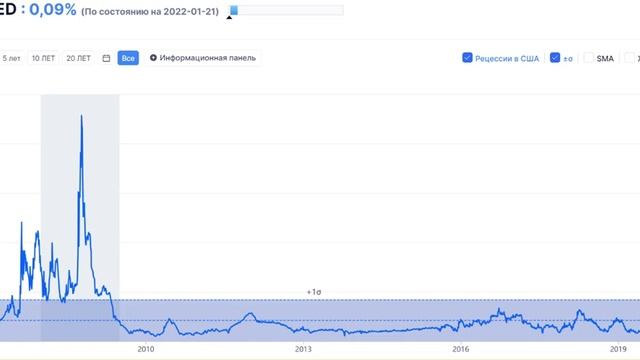Click the active Все range button
This screenshot has height=360, width=640.
pyautogui.click(x=128, y=58)
